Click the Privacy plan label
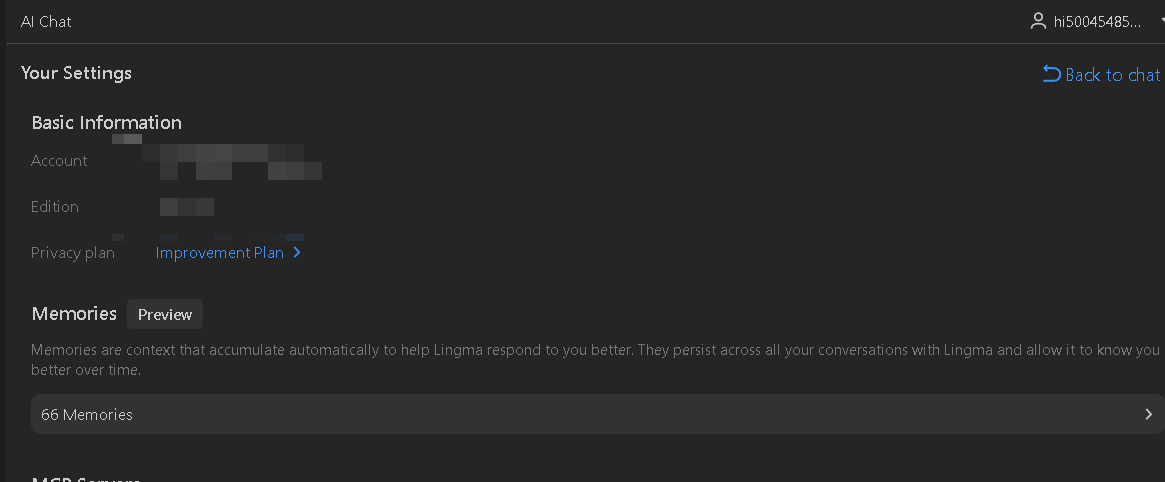The width and height of the screenshot is (1165, 482). point(73,253)
